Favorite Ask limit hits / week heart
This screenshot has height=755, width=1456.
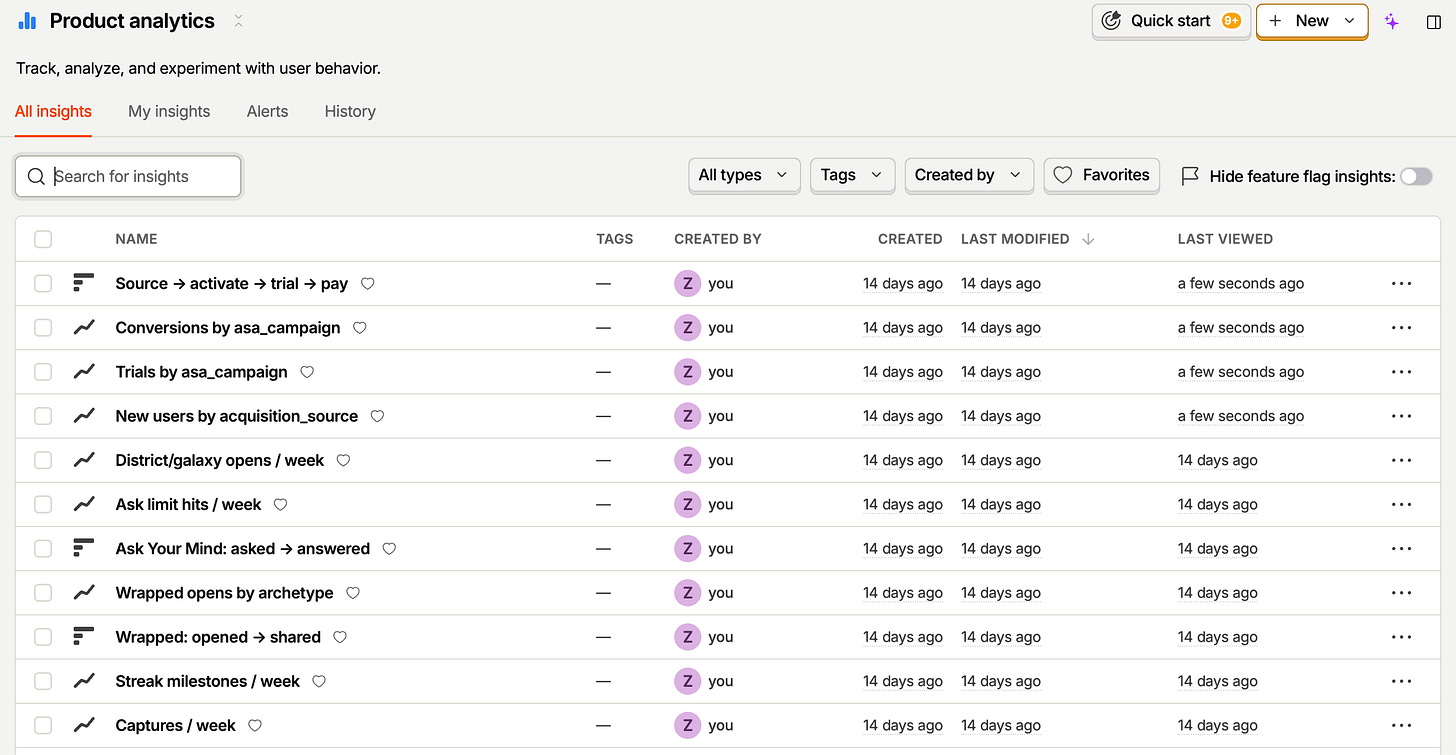281,505
